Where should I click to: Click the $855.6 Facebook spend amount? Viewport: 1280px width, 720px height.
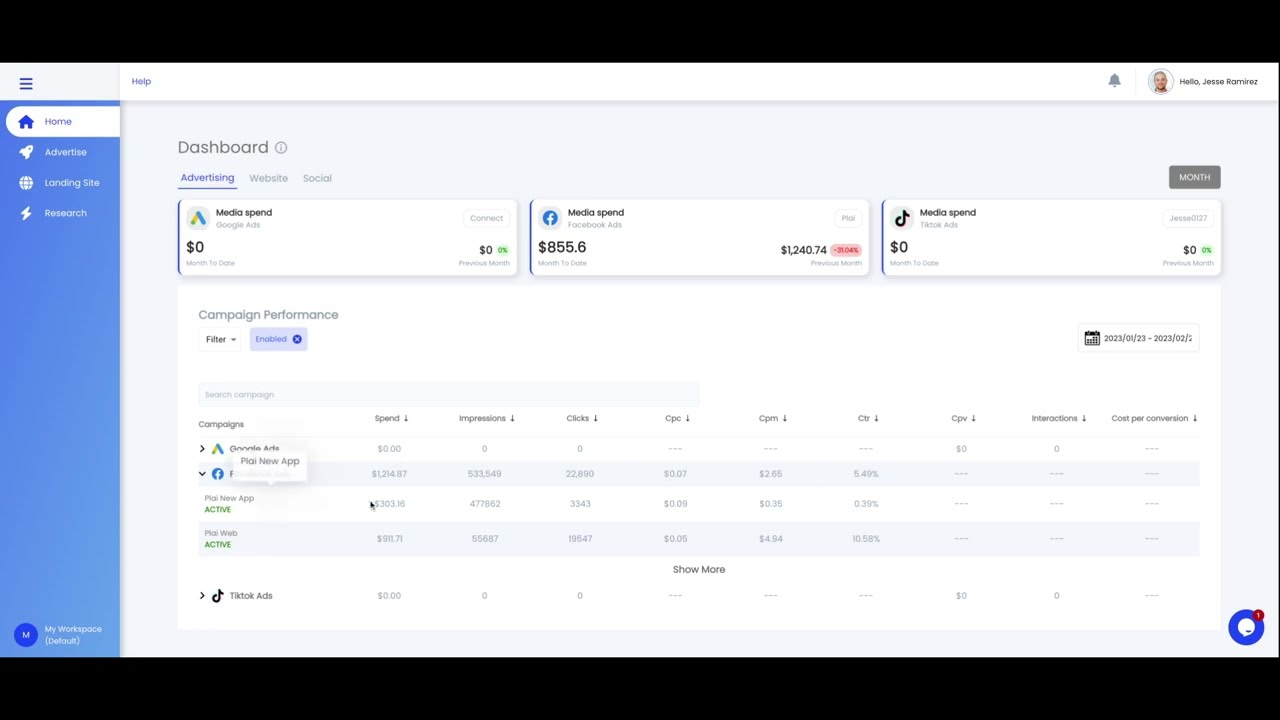coord(562,247)
